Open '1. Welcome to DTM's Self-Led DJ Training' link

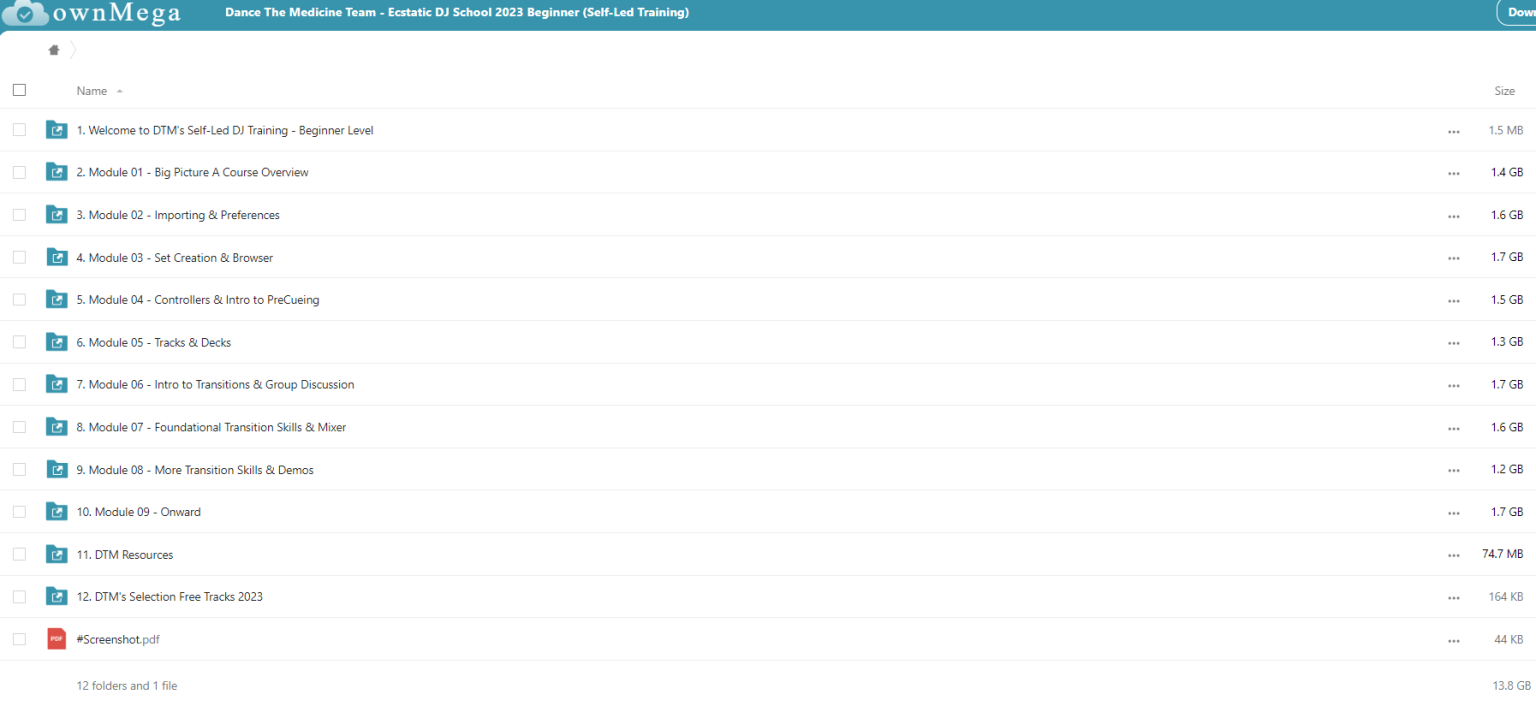pos(225,130)
